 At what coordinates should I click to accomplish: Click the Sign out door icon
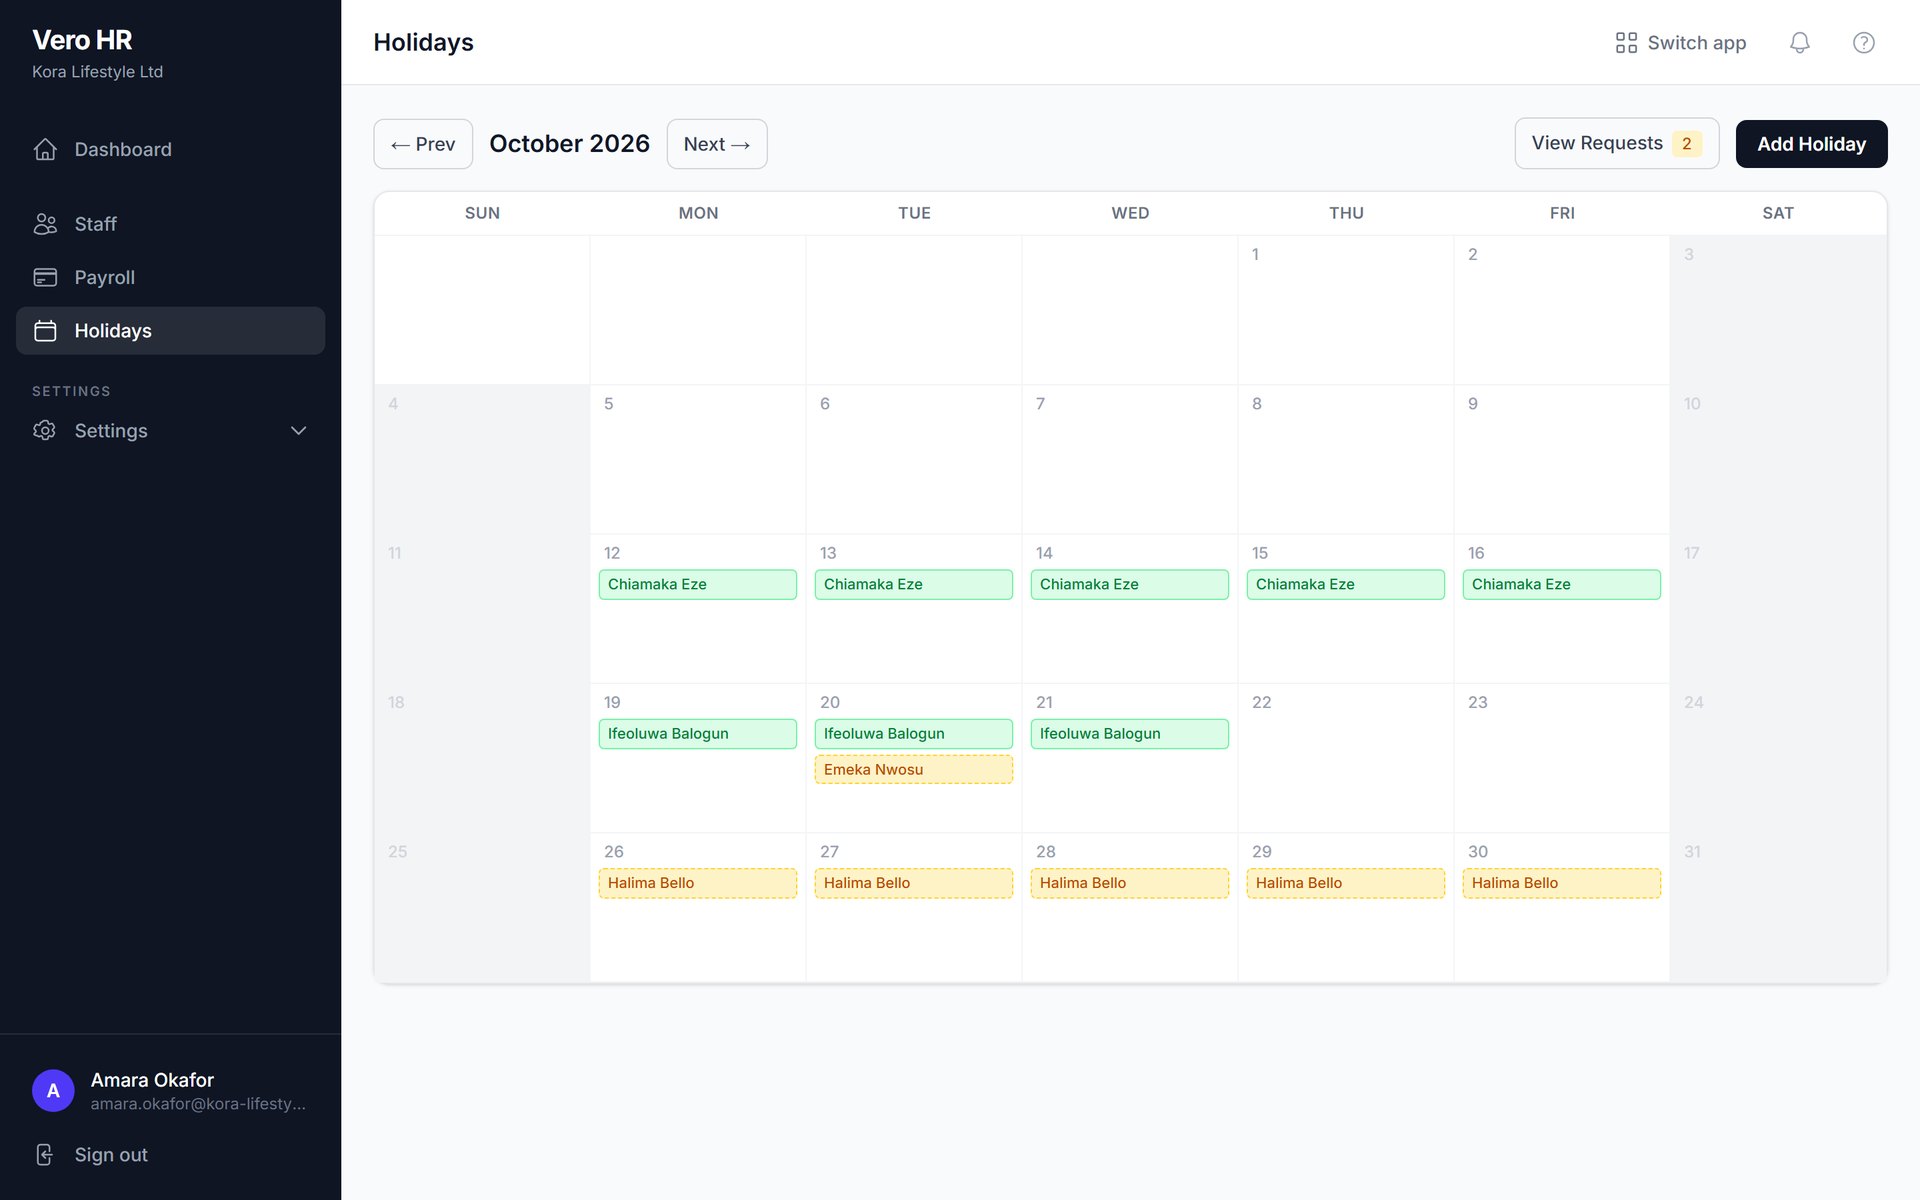(45, 1155)
